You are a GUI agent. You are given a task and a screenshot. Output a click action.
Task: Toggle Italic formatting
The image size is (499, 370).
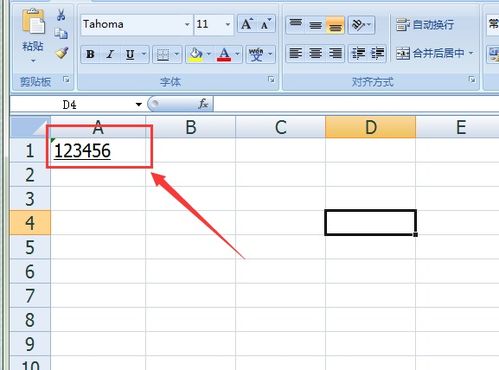pos(110,54)
